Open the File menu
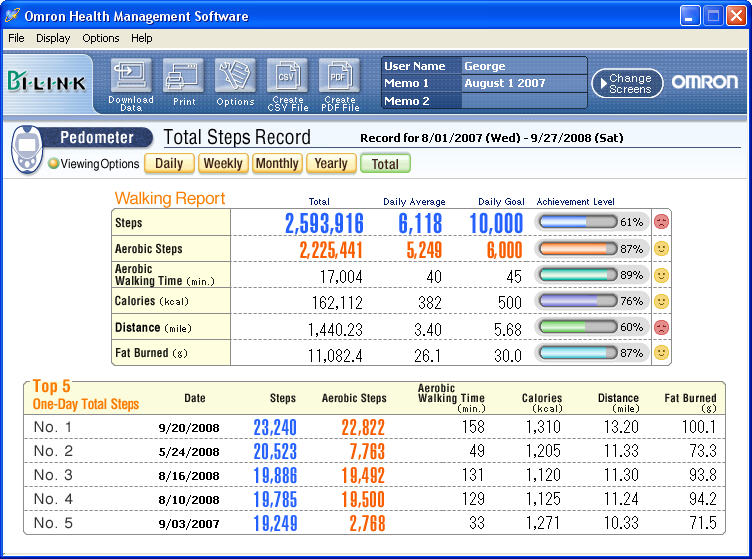 click(x=16, y=38)
